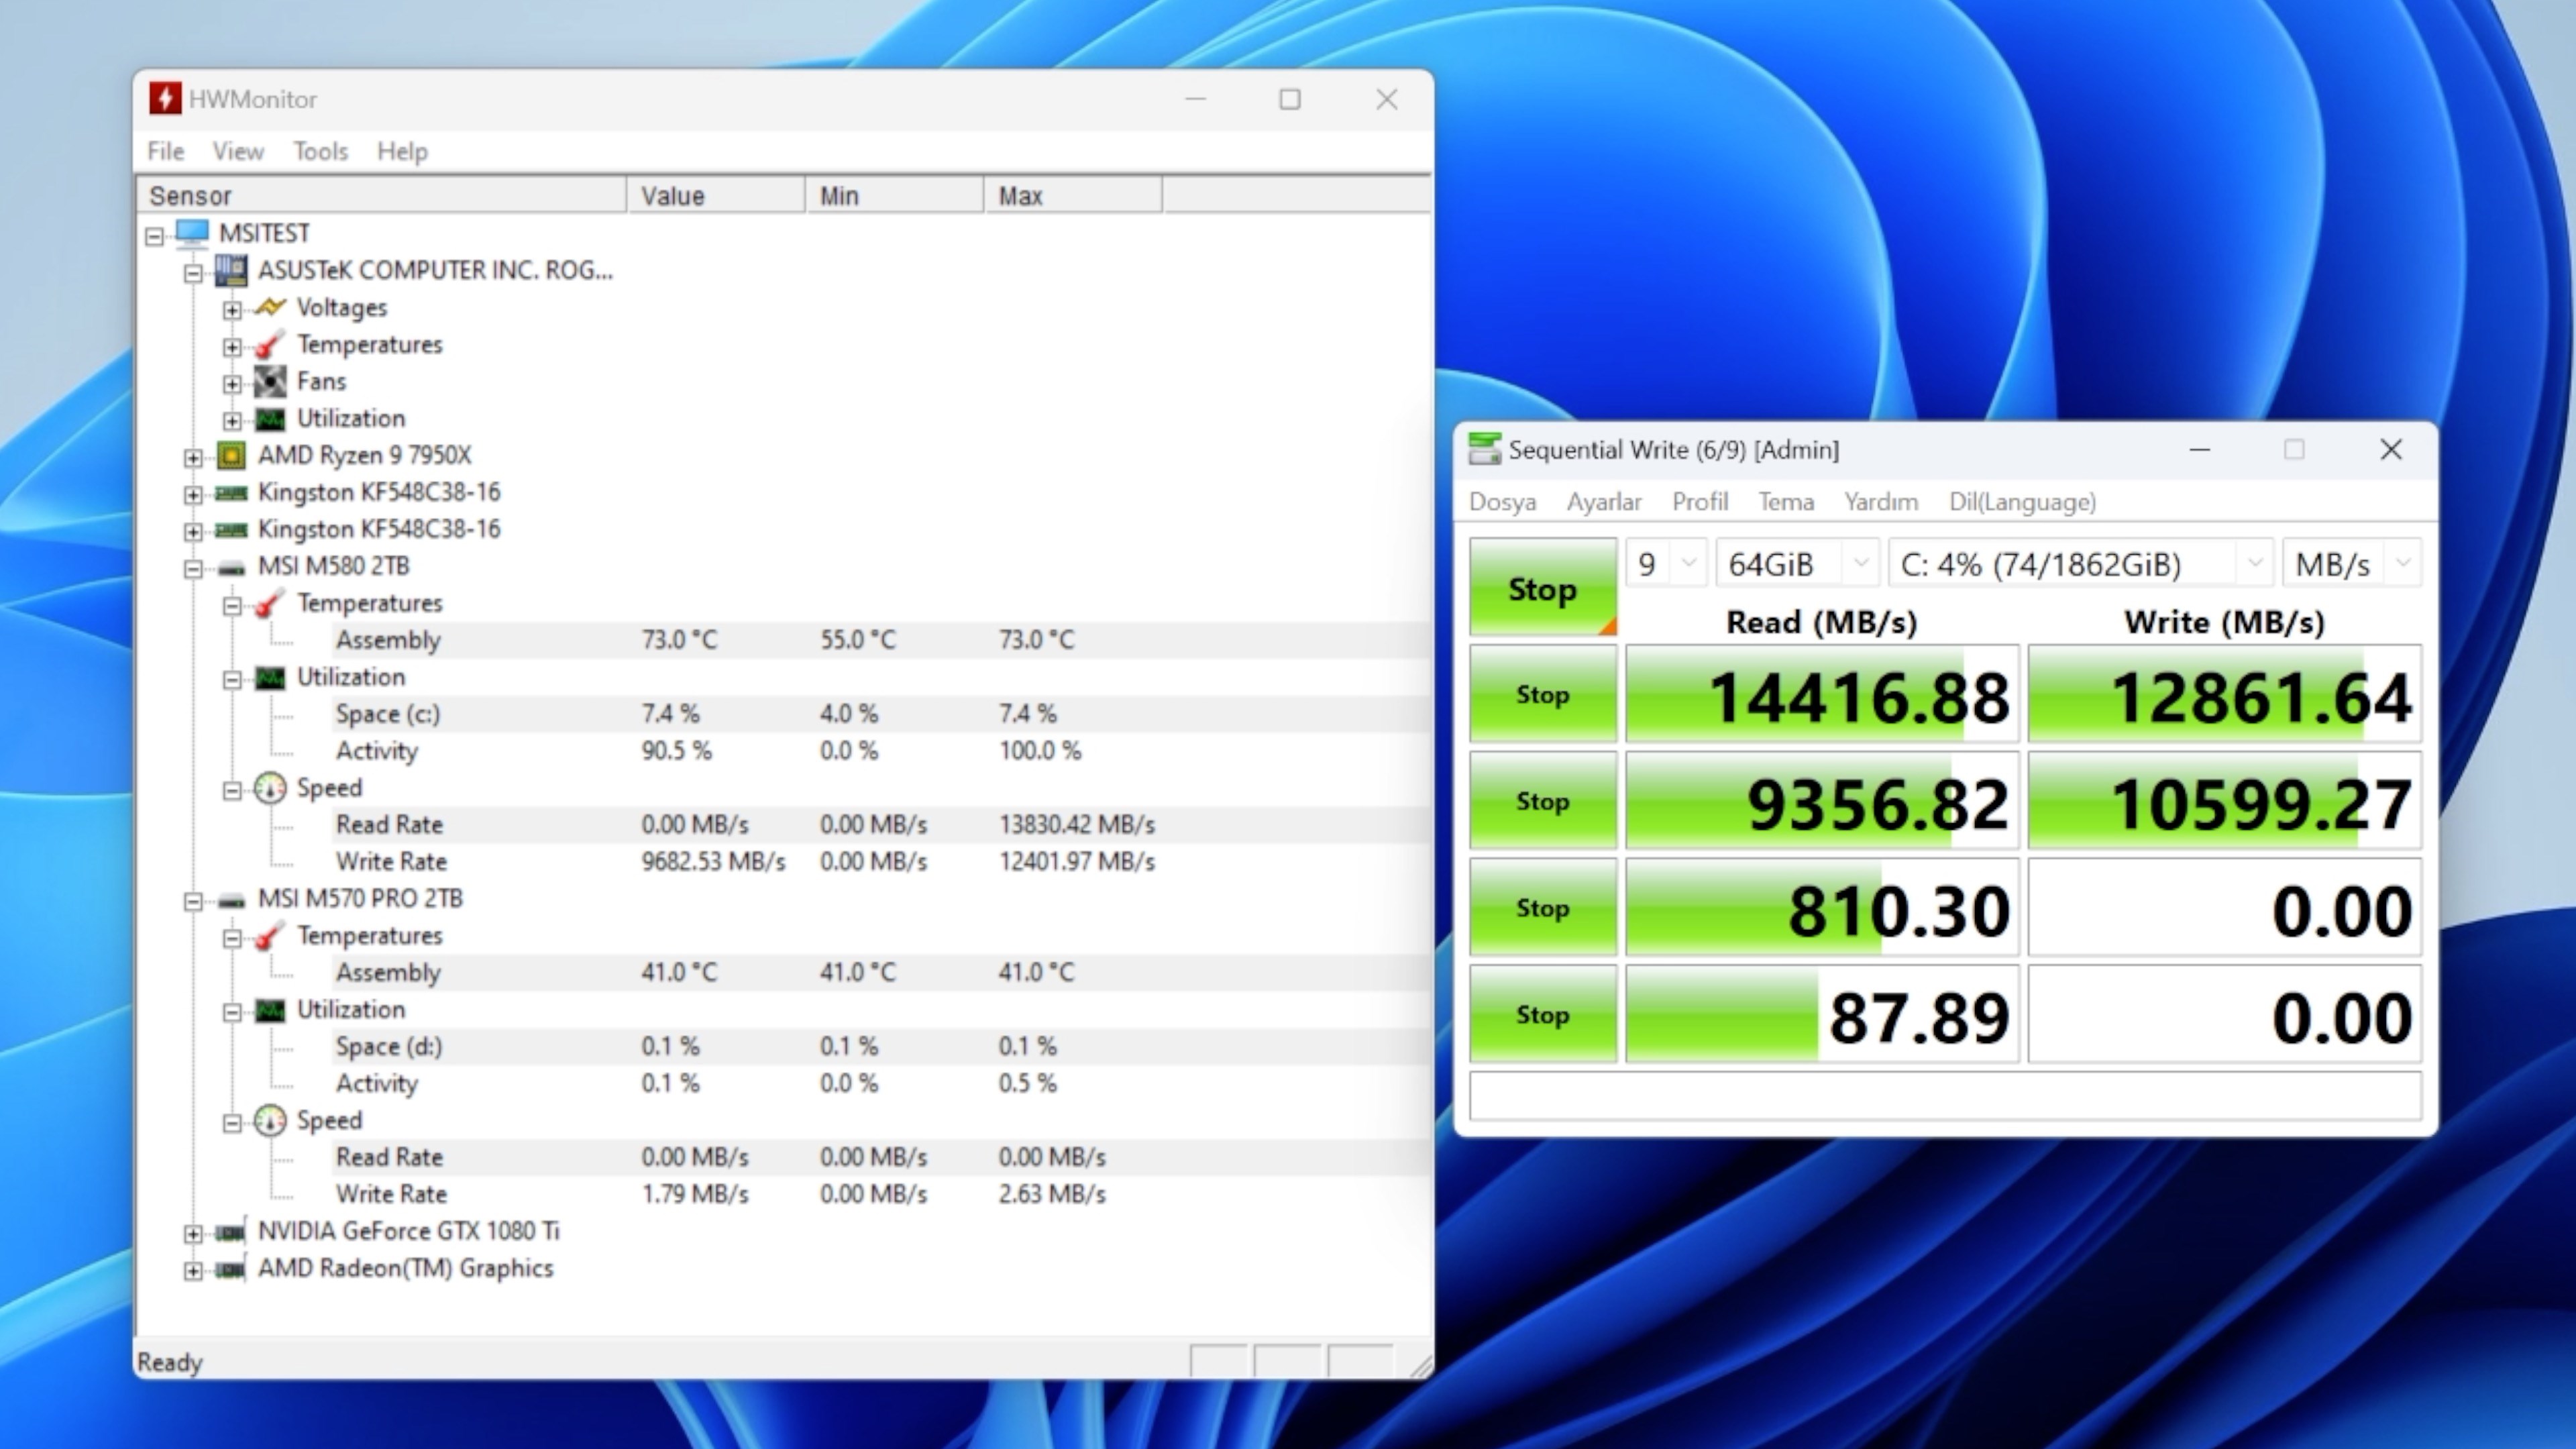The width and height of the screenshot is (2576, 1449).
Task: Click the 12861.64 write result cell
Action: coord(2225,694)
